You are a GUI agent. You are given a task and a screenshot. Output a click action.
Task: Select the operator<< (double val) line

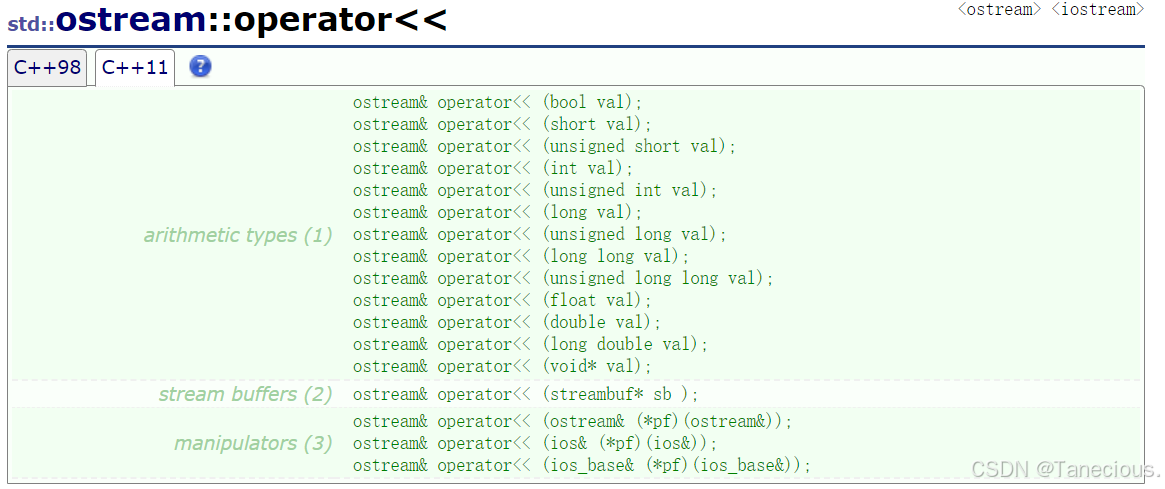[x=507, y=323]
